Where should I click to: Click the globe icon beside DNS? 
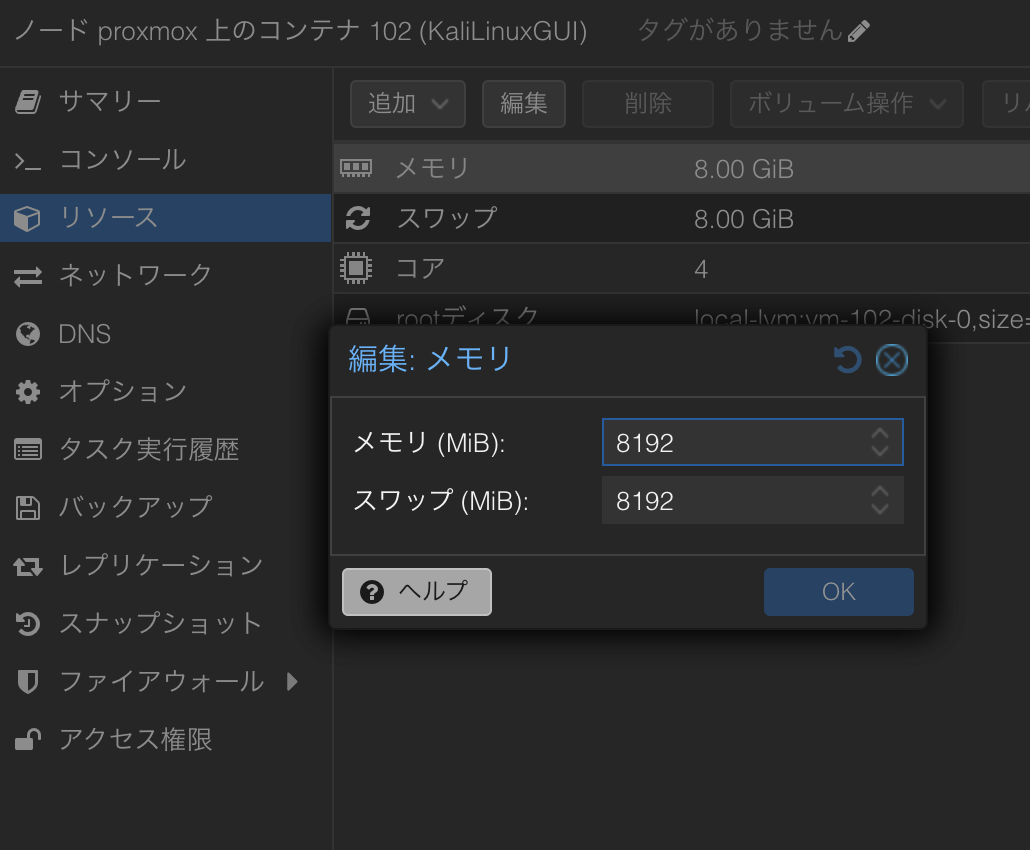click(27, 333)
